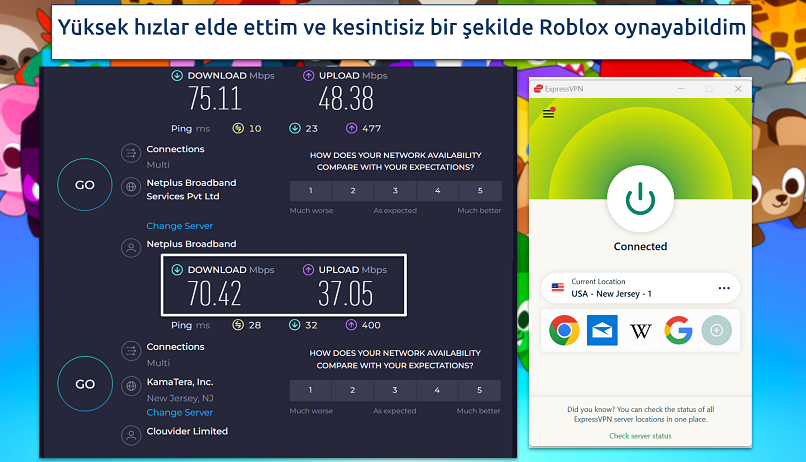The image size is (806, 462).
Task: Open the ExpressVPN hamburger menu
Action: [548, 113]
